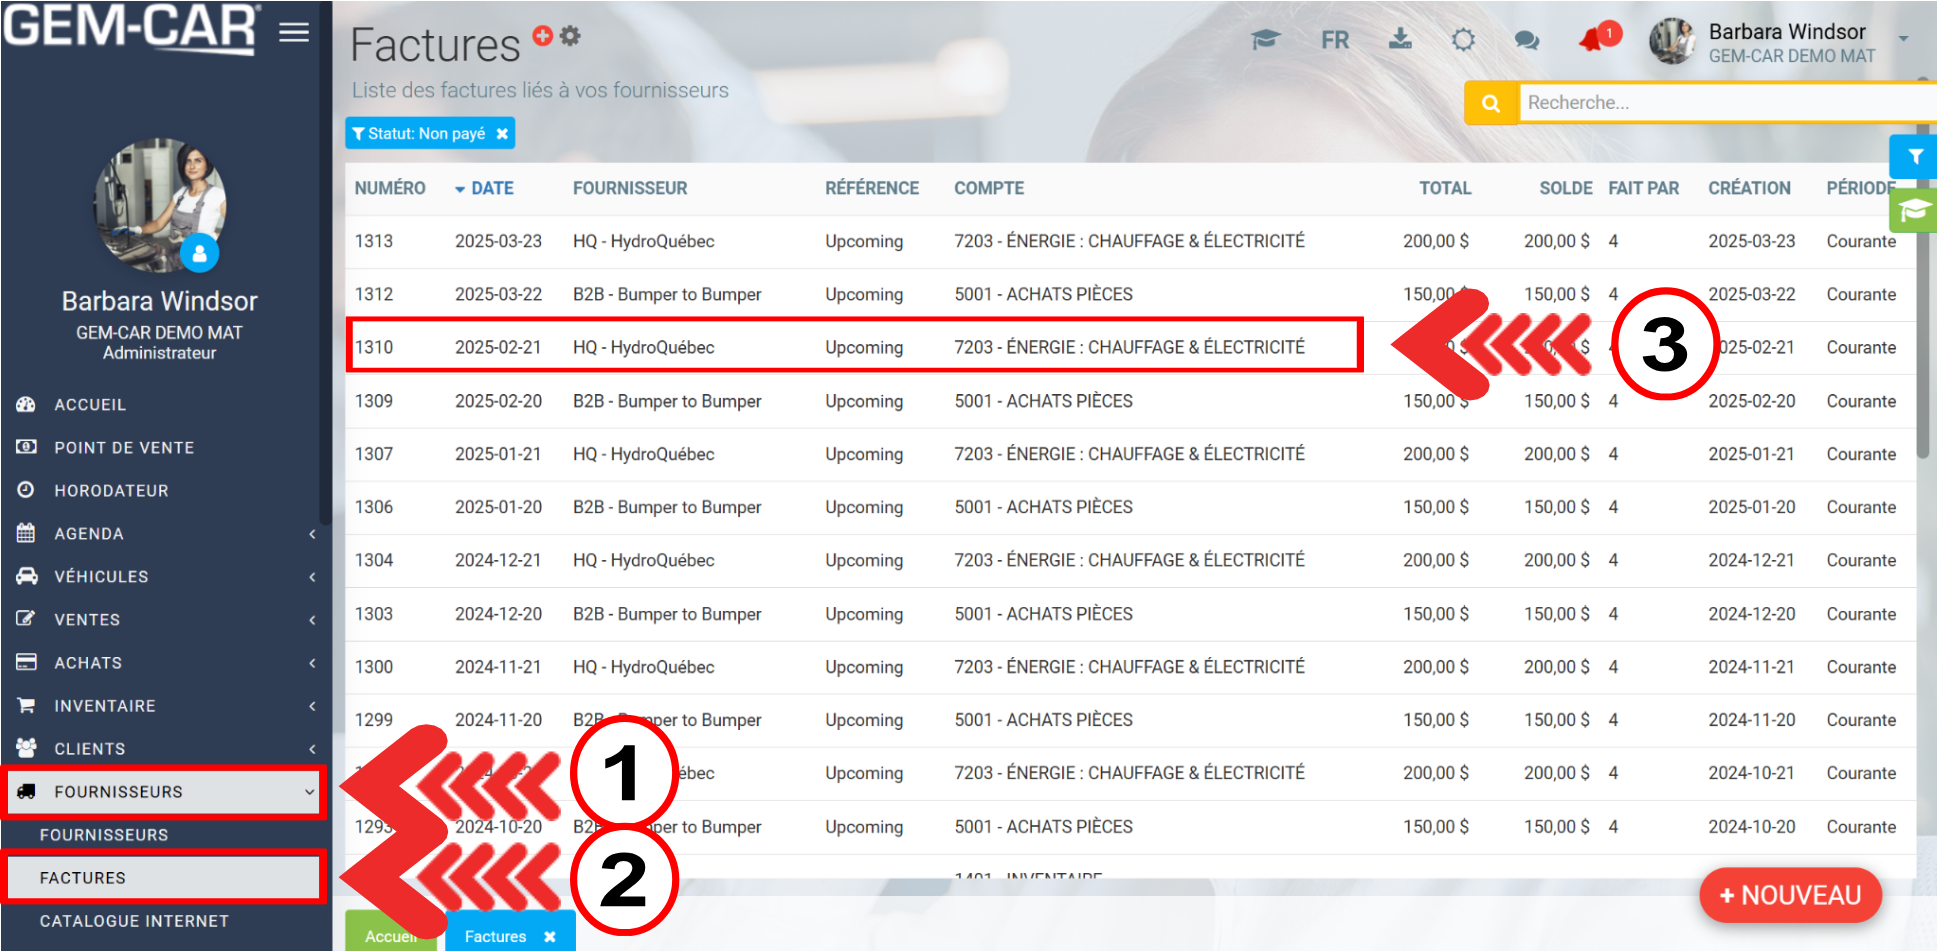Select Catalogue Internet submenu item
Image resolution: width=1937 pixels, height=951 pixels.
(134, 921)
